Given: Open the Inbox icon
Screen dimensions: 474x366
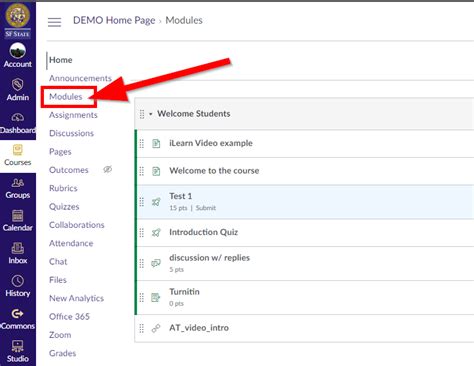Looking at the screenshot, I should click(18, 248).
